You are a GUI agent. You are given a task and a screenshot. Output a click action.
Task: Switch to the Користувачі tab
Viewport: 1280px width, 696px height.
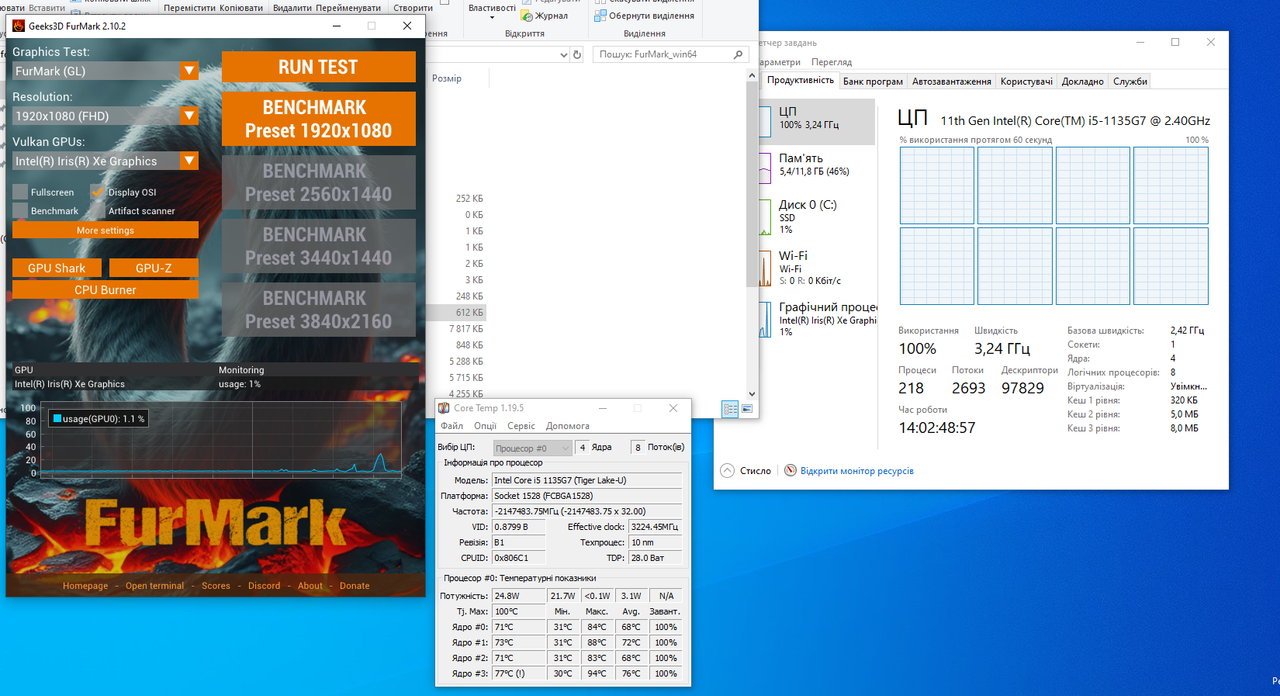1027,81
